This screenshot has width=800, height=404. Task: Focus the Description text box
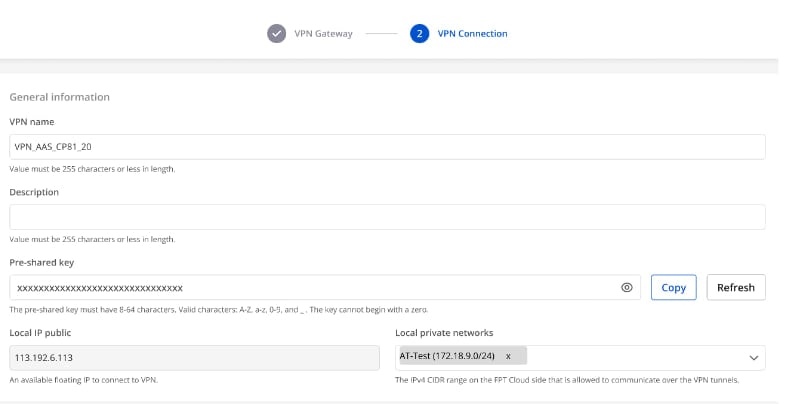pyautogui.click(x=387, y=217)
